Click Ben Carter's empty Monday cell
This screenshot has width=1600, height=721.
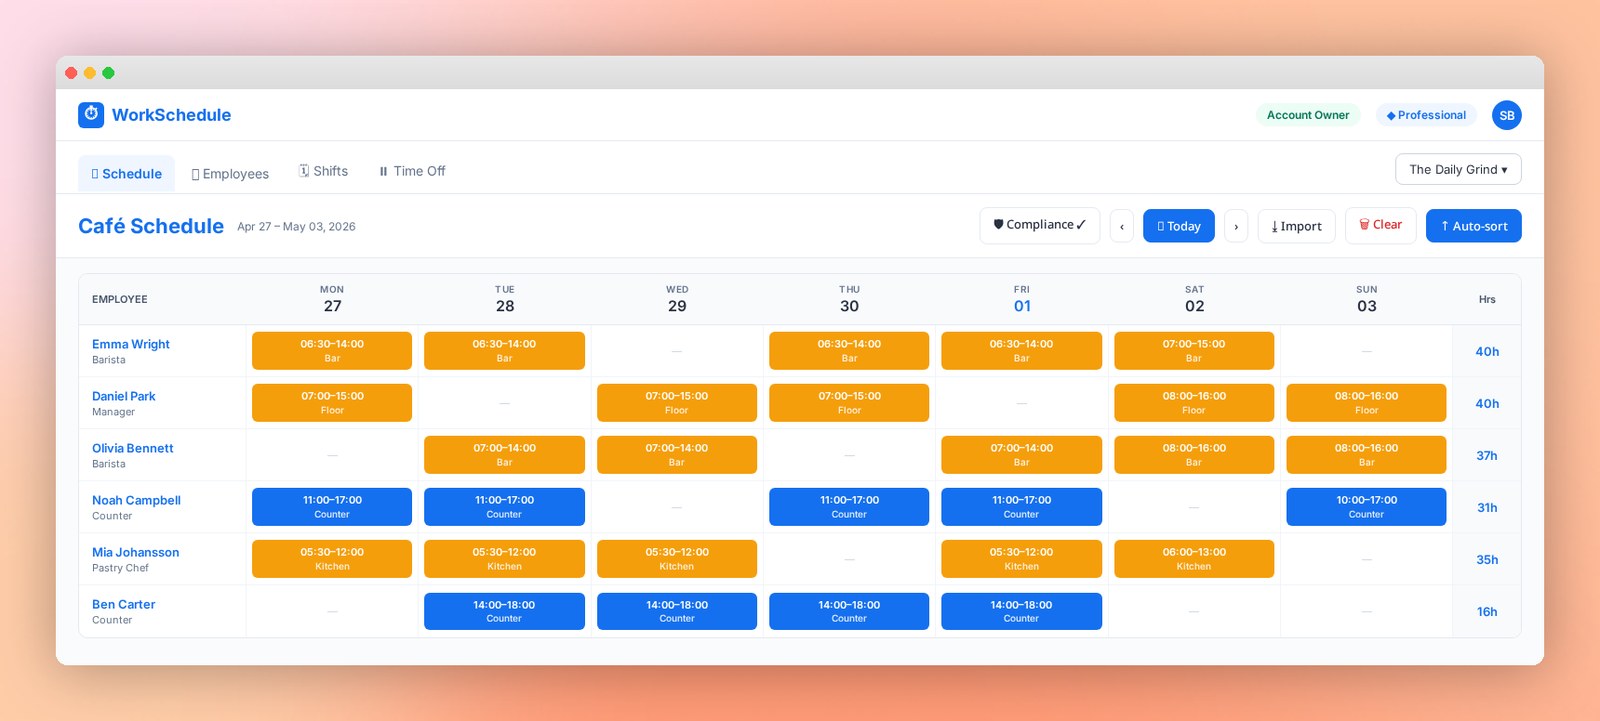tap(332, 611)
